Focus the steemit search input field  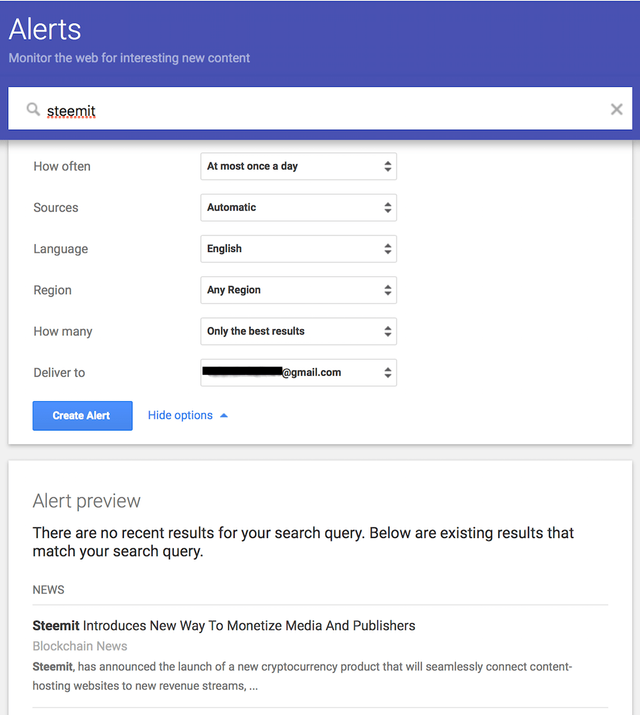click(320, 109)
